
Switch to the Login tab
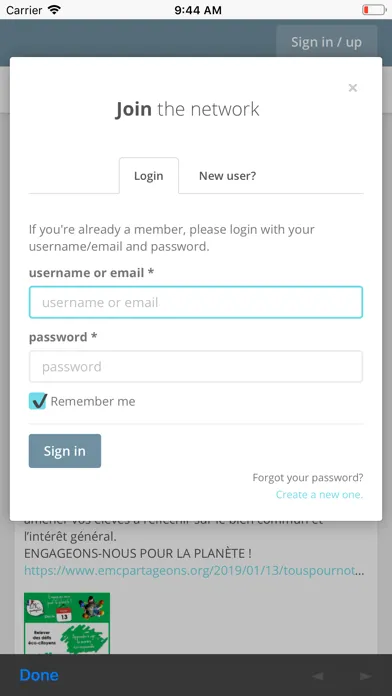point(149,176)
